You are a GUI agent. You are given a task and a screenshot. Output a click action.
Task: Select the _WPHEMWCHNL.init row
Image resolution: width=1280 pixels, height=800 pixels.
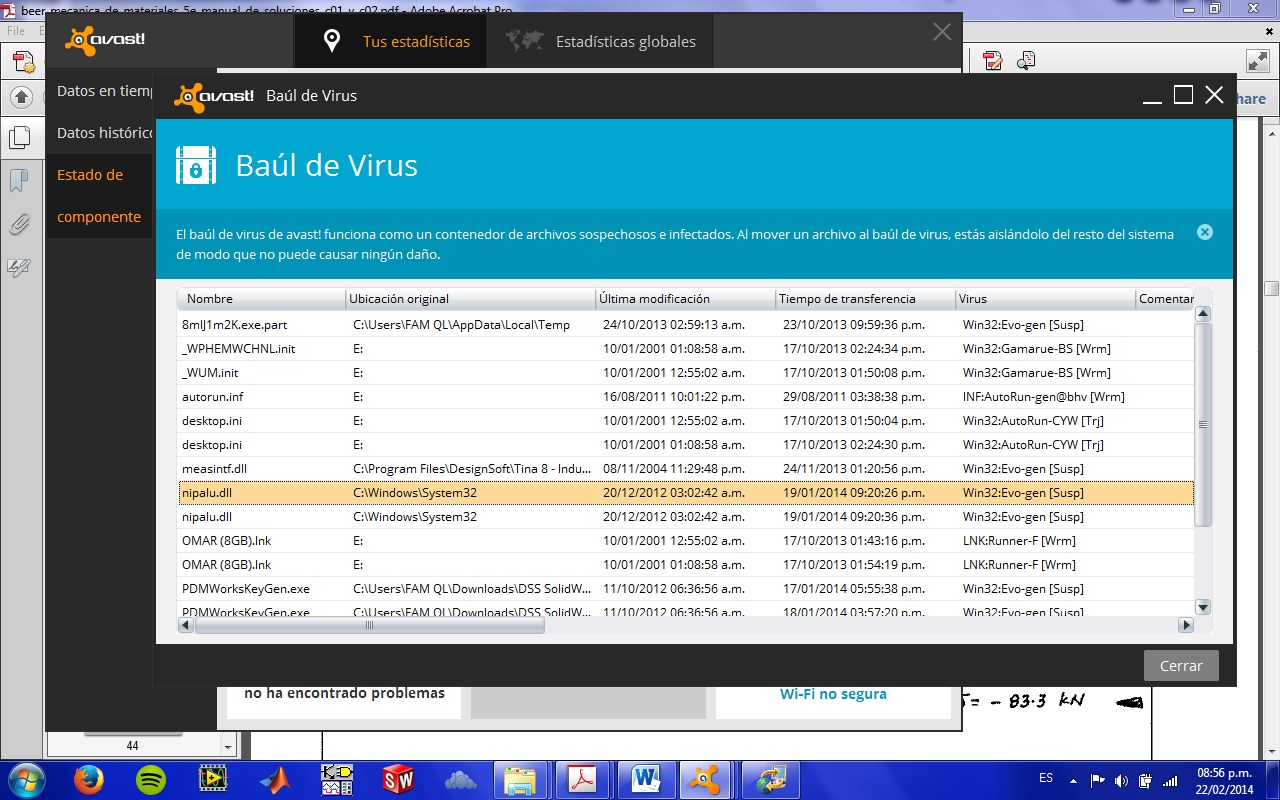tap(686, 349)
